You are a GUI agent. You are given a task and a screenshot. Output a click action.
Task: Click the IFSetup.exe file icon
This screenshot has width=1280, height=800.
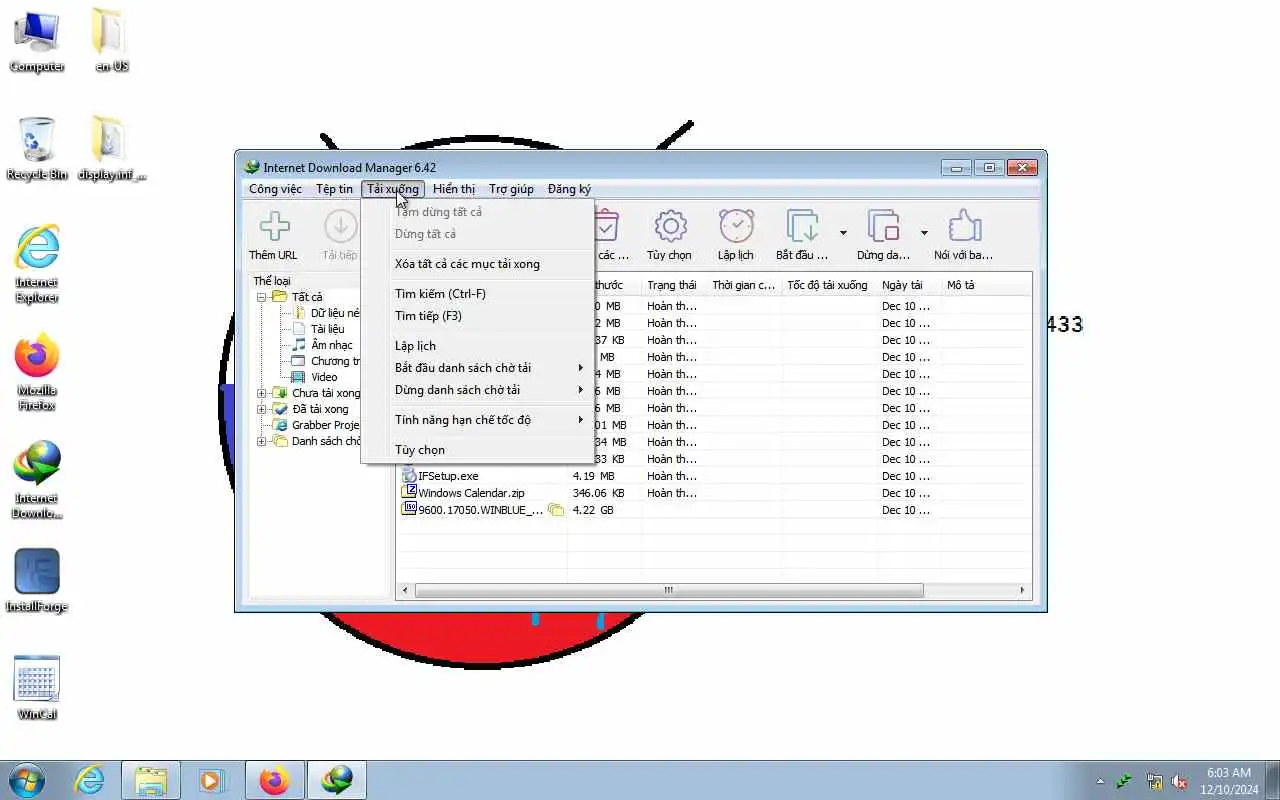point(409,476)
